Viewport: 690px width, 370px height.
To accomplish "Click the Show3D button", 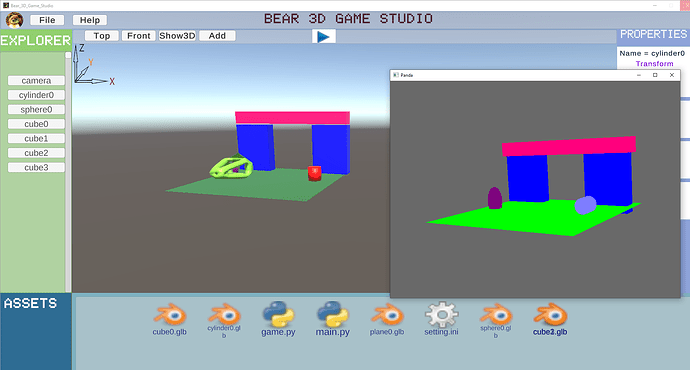I will [177, 36].
